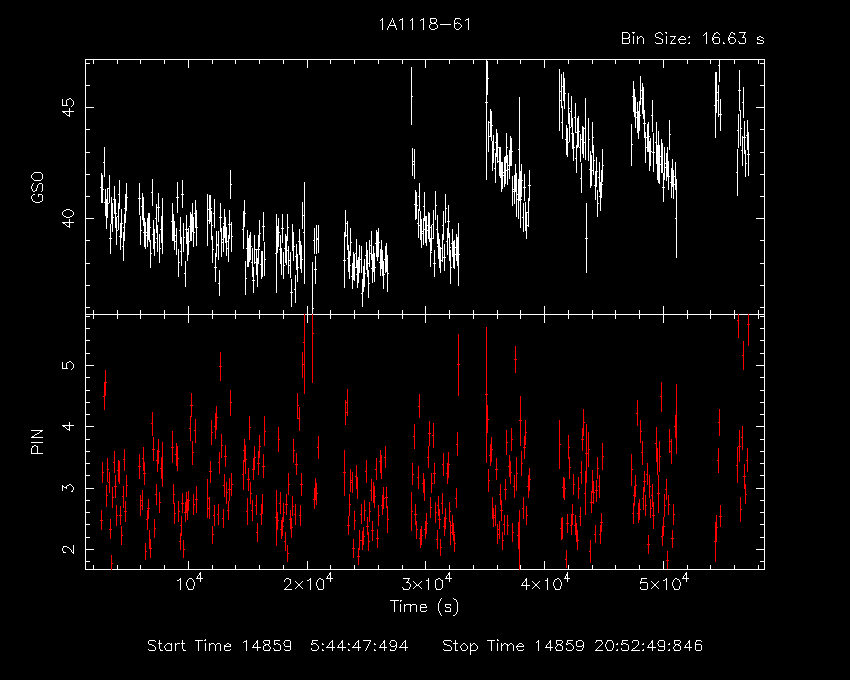Click the 'Time (s)' x-axis label
Viewport: 850px width, 680px height.
(424, 606)
